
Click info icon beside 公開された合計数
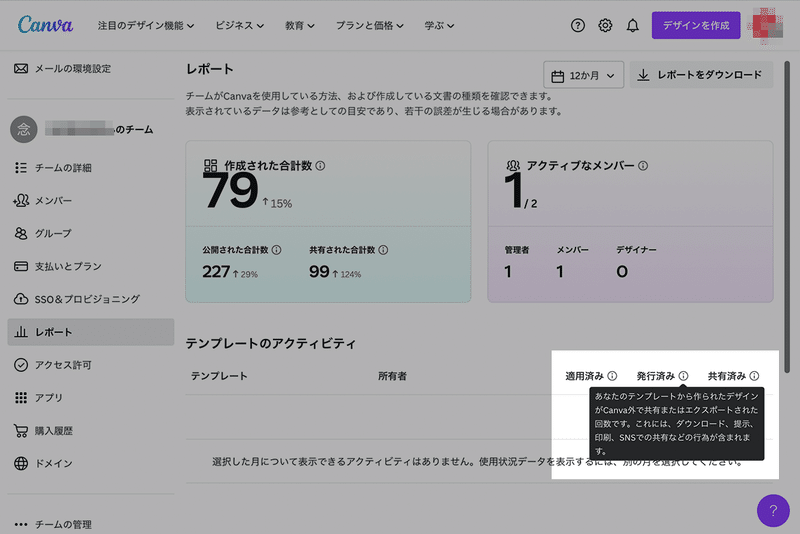[277, 250]
